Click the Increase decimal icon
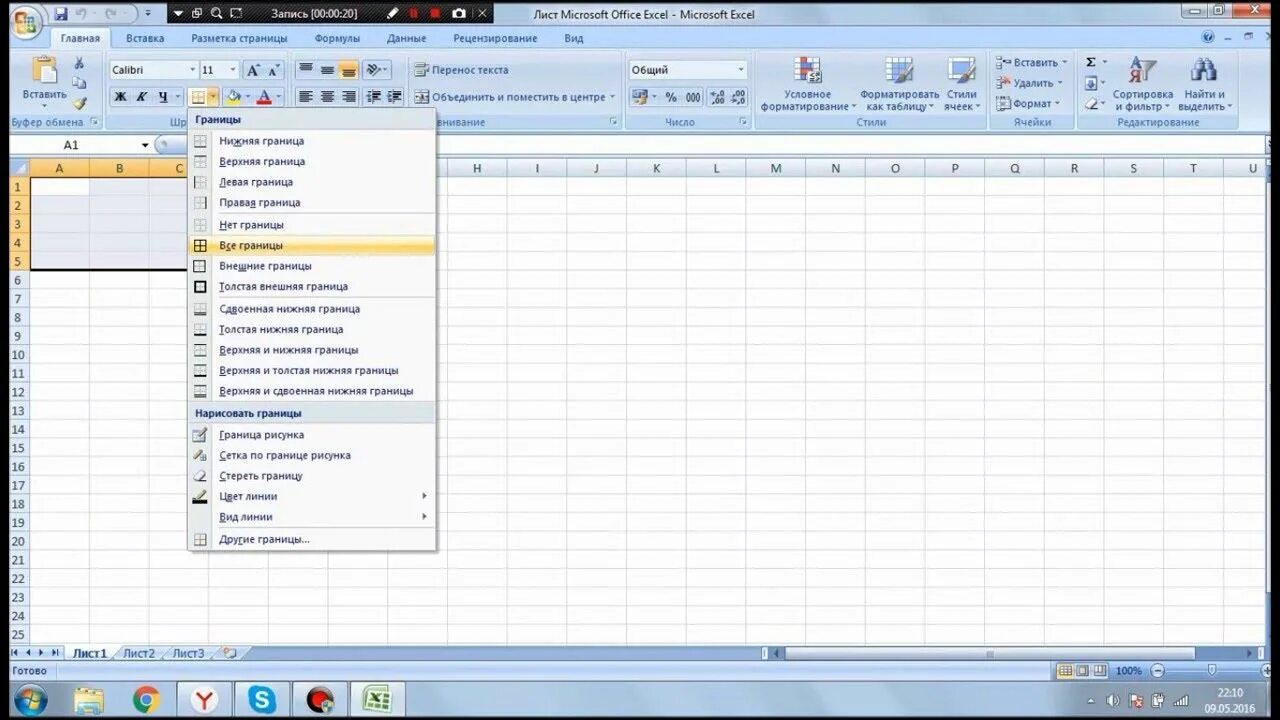The height and width of the screenshot is (720, 1280). pyautogui.click(x=717, y=97)
